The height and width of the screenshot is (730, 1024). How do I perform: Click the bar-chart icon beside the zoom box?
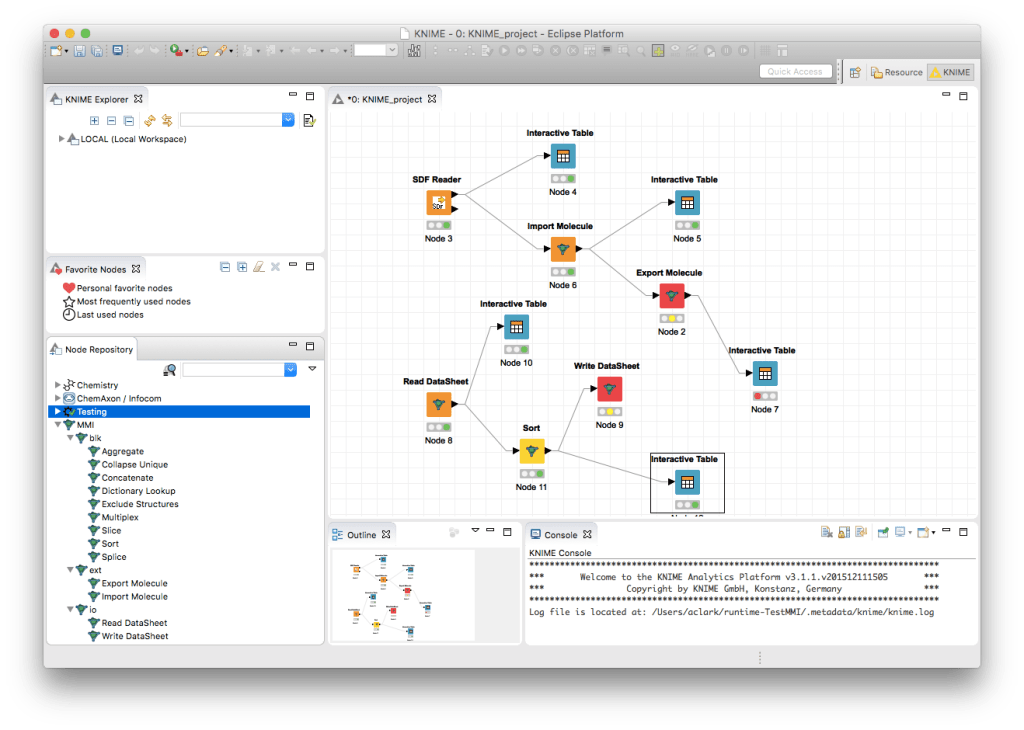click(x=414, y=50)
